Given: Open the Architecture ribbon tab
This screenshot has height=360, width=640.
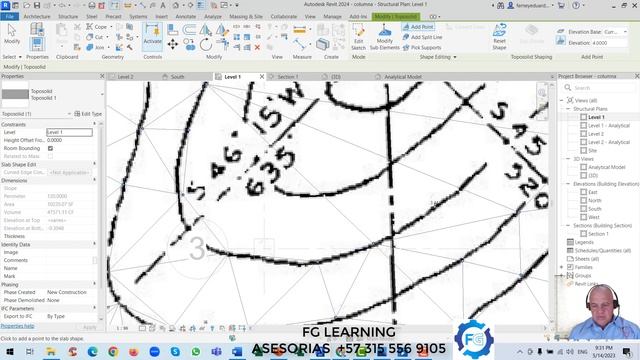Looking at the screenshot, I should pos(37,17).
